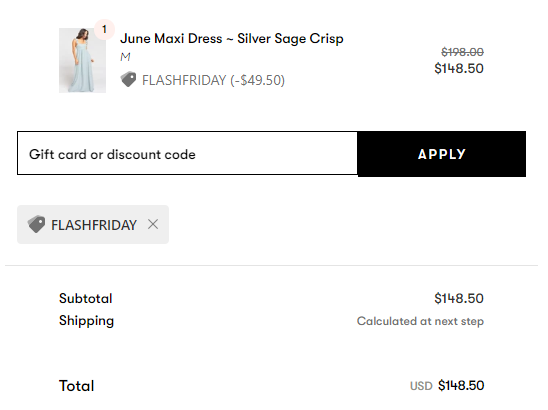Click the Subtotal amount $148.50
This screenshot has height=410, width=548.
point(459,298)
